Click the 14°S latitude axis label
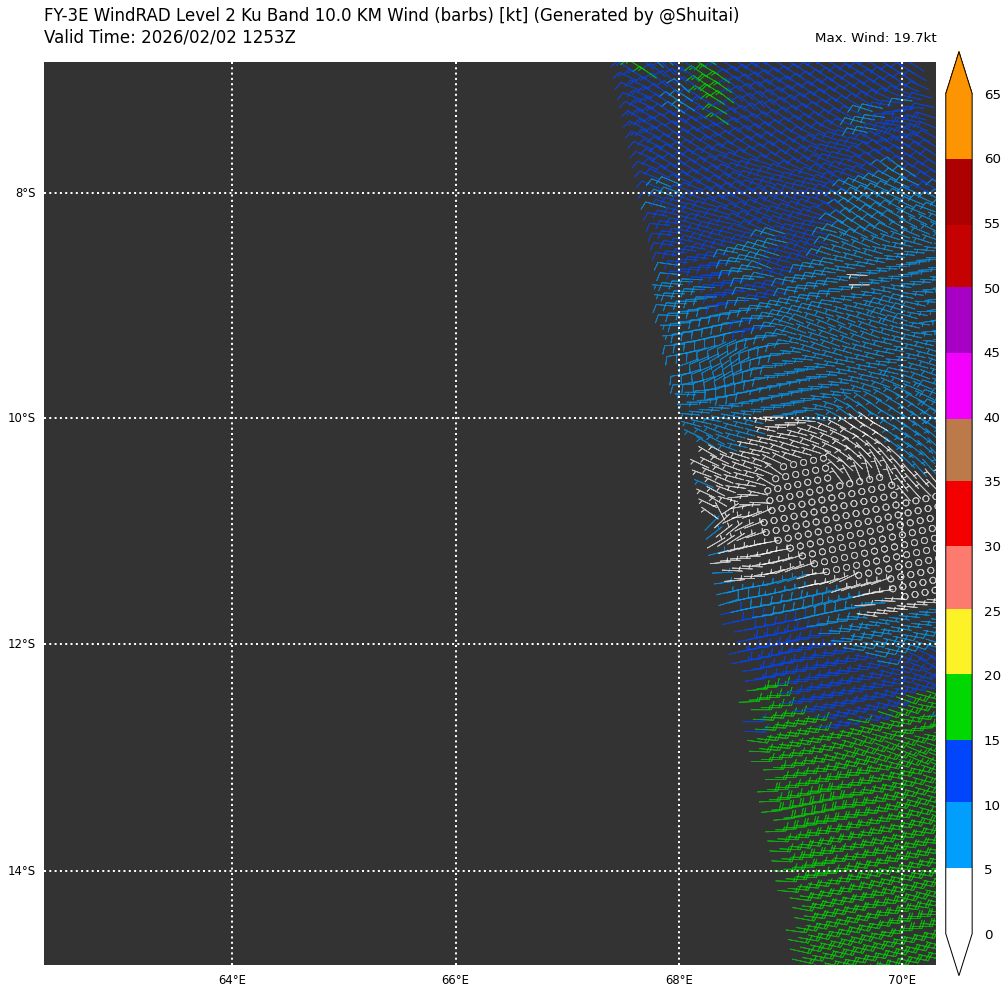The width and height of the screenshot is (1008, 994). coord(22,871)
